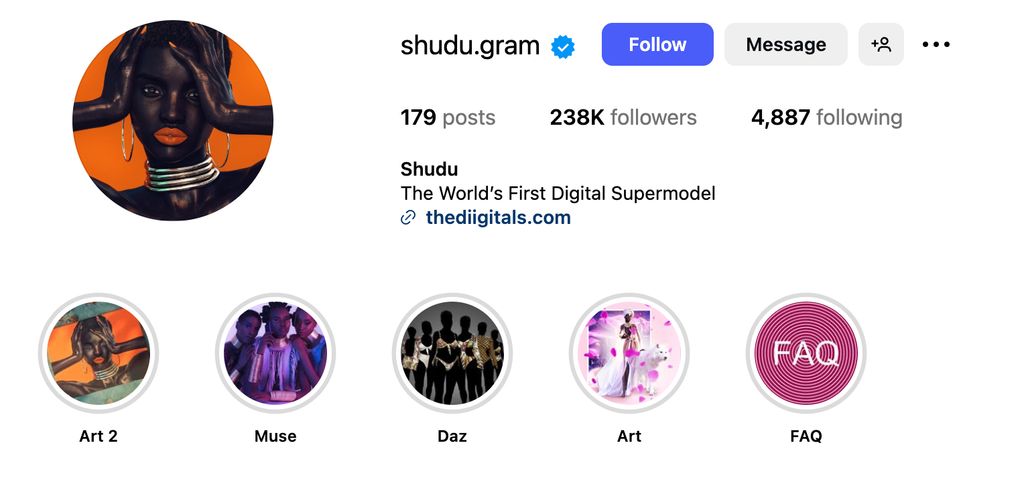Click the link chain icon in bio
This screenshot has width=1024, height=480.
[x=408, y=218]
